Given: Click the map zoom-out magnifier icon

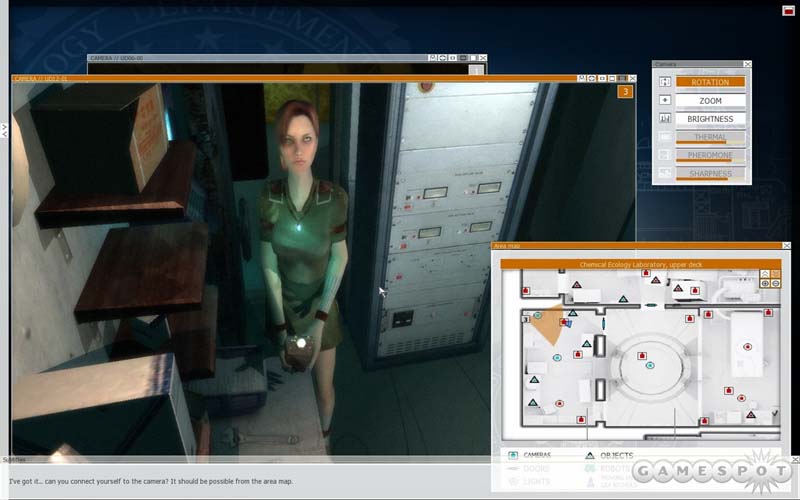Looking at the screenshot, I should (777, 283).
